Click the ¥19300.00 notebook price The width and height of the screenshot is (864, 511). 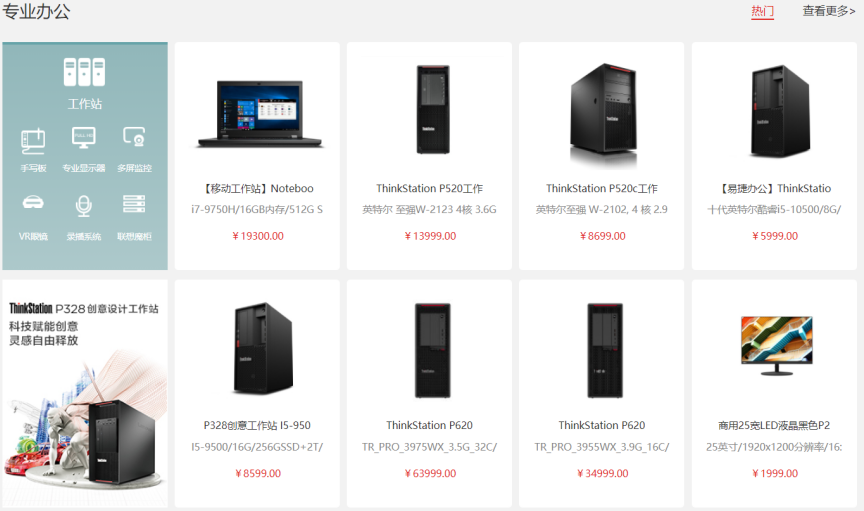257,236
